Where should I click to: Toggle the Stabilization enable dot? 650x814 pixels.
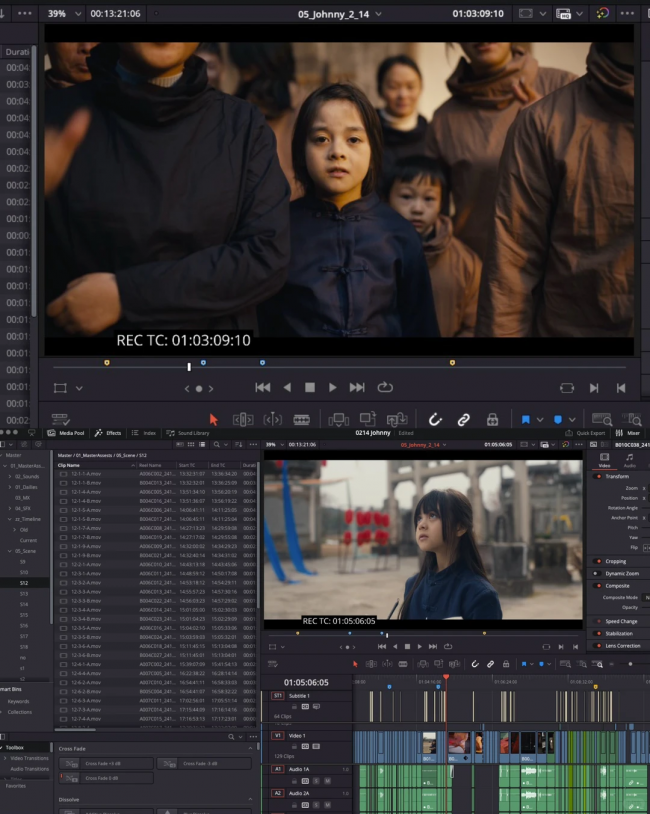click(x=598, y=633)
